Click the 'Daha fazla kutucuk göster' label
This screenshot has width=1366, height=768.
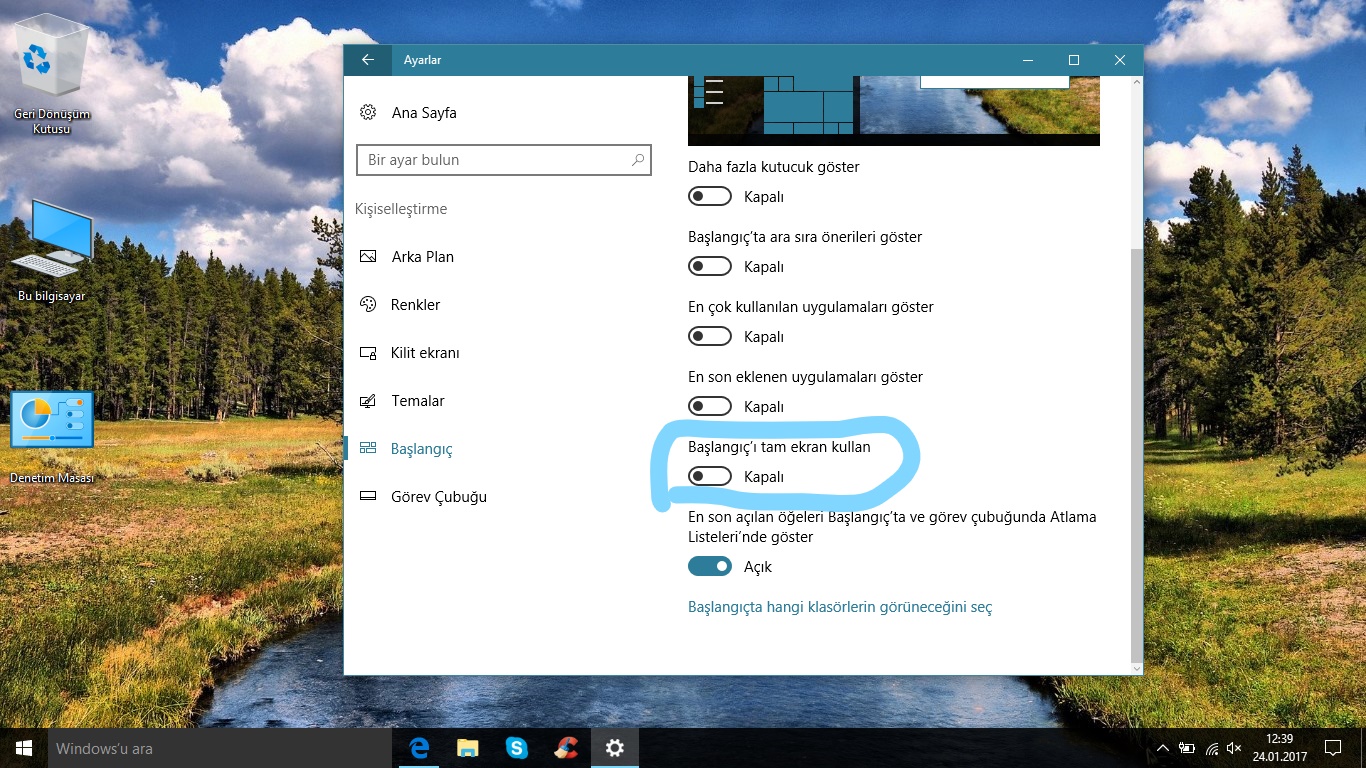click(774, 167)
